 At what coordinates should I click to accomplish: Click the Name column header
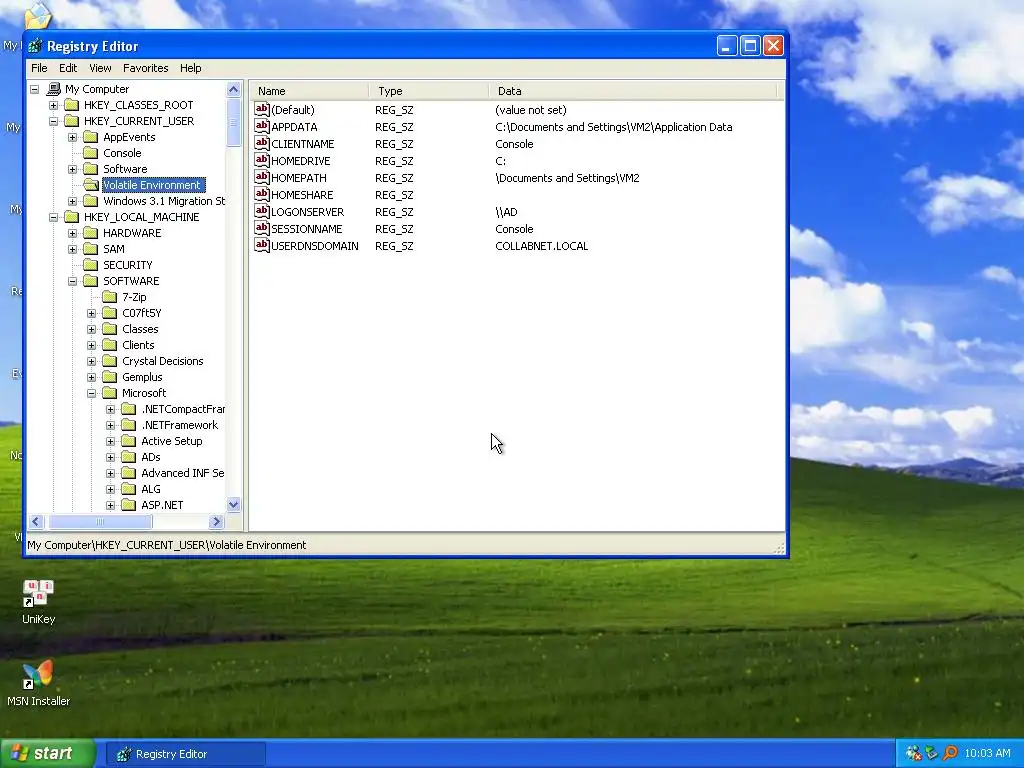click(310, 91)
